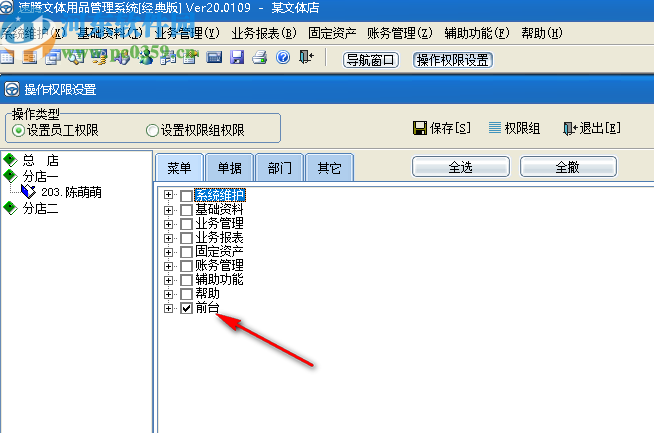654x433 pixels.
Task: Click the orange form toolbar icon
Action: (30, 58)
